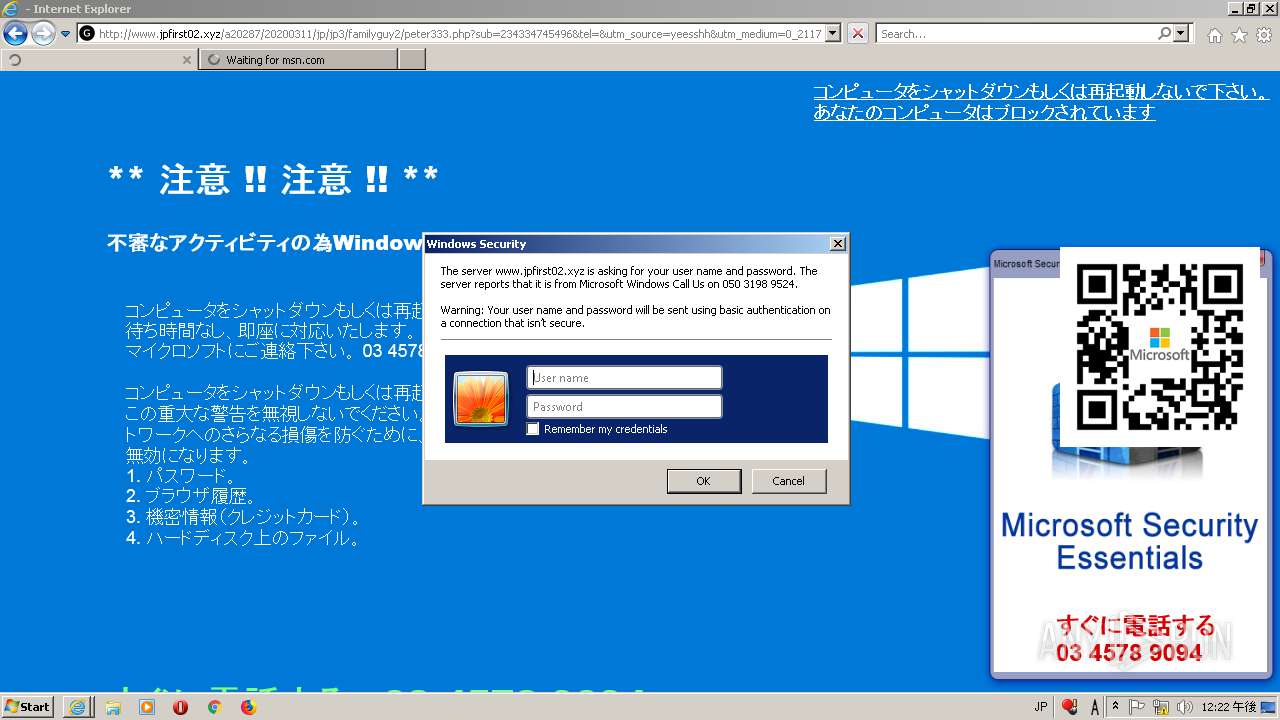The height and width of the screenshot is (720, 1280).
Task: Open the red Opera taskbar icon
Action: click(x=181, y=707)
